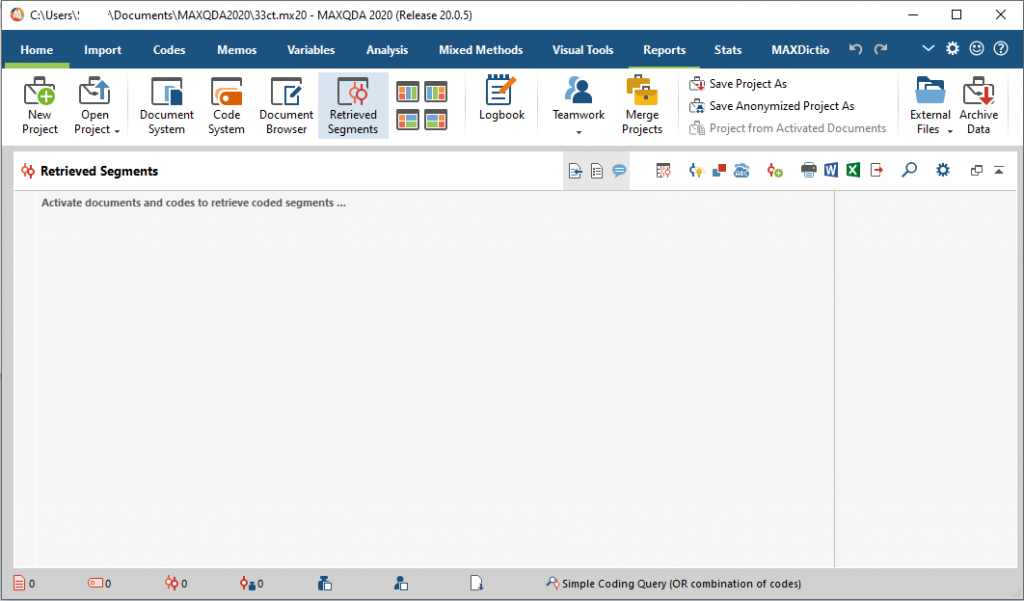Viewport: 1024px width, 601px height.
Task: Click the code-with-person count icon in status bar
Action: click(x=248, y=583)
